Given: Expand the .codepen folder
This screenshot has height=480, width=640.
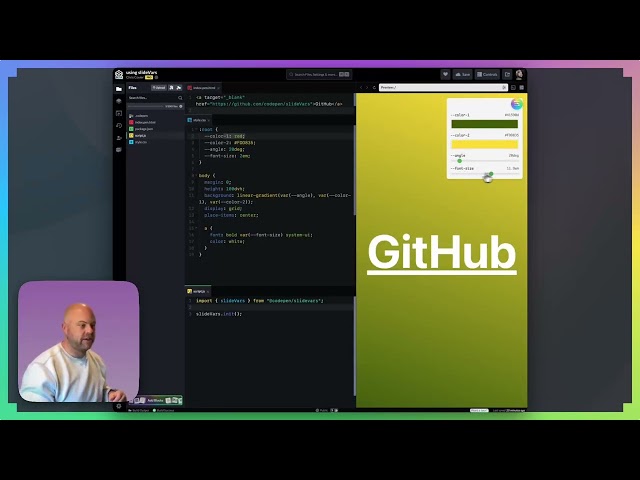Looking at the screenshot, I should click(x=139, y=116).
